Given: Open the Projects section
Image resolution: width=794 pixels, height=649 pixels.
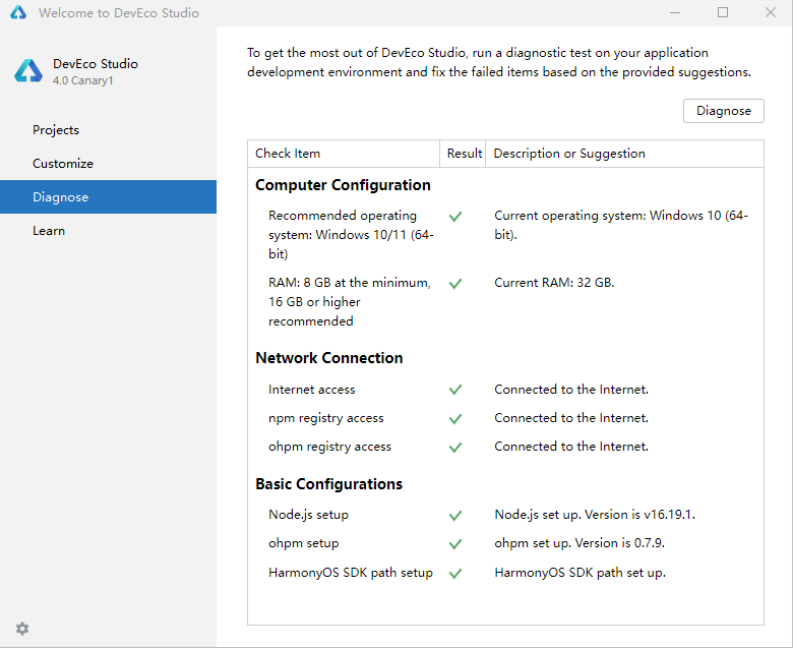Looking at the screenshot, I should click(x=108, y=130).
